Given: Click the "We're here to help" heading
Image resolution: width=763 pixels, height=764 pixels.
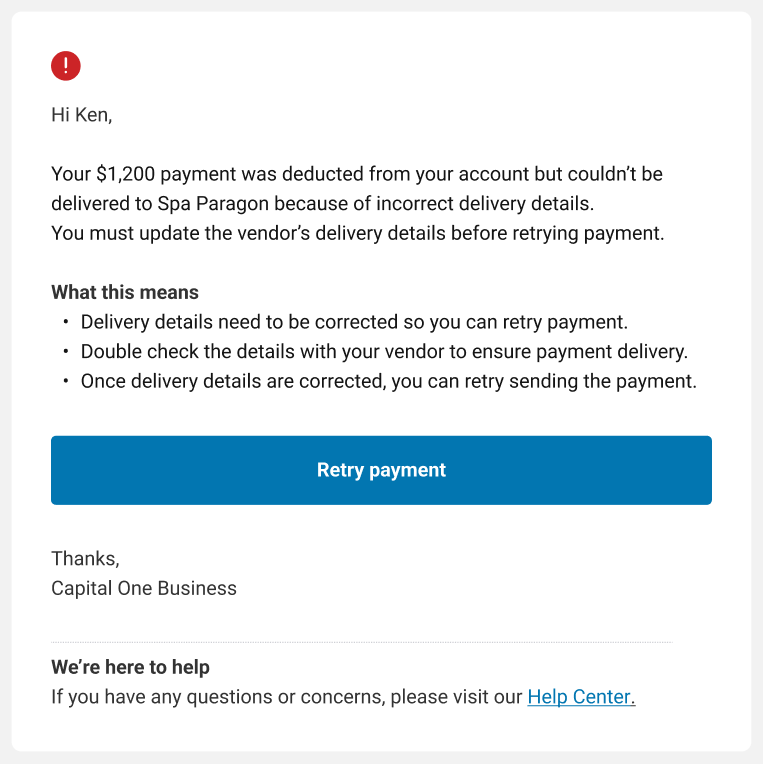Looking at the screenshot, I should 130,667.
